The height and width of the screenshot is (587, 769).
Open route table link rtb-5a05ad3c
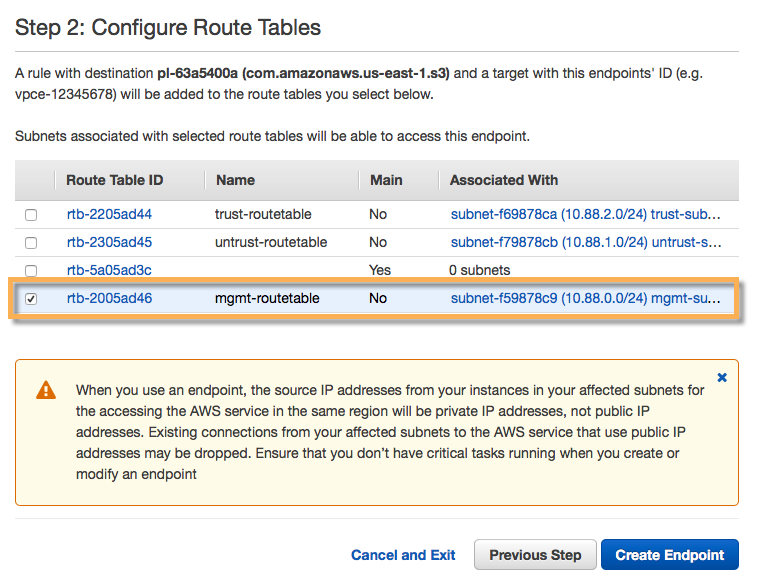tap(108, 270)
